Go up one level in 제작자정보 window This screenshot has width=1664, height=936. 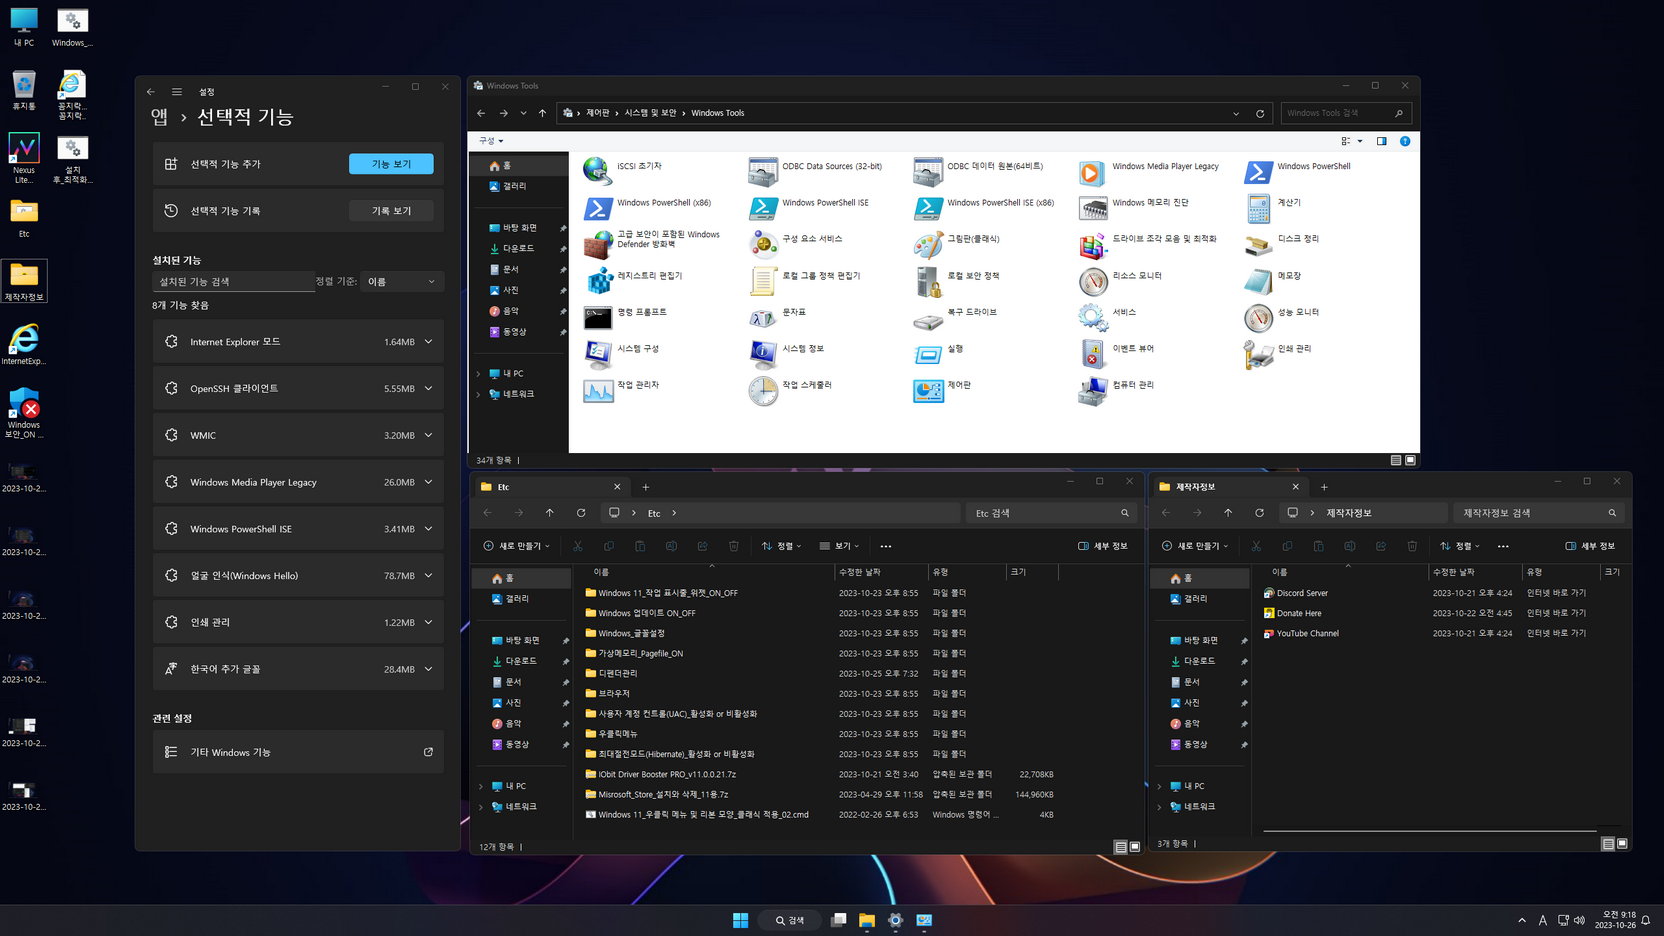click(x=1228, y=513)
